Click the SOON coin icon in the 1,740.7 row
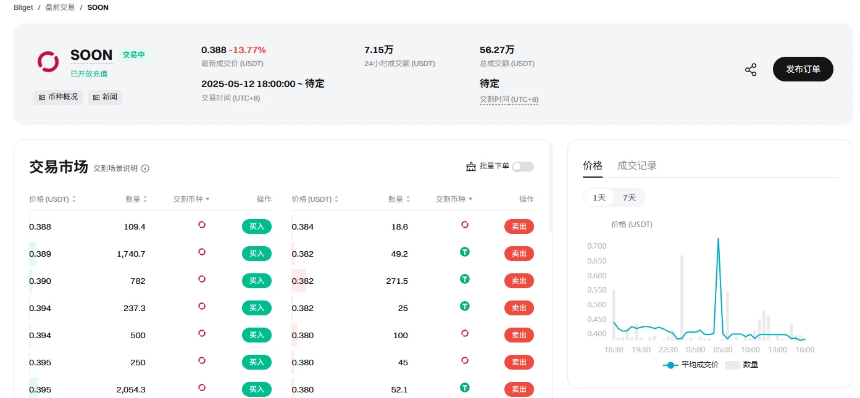Viewport: 860px width, 398px height. (x=202, y=252)
